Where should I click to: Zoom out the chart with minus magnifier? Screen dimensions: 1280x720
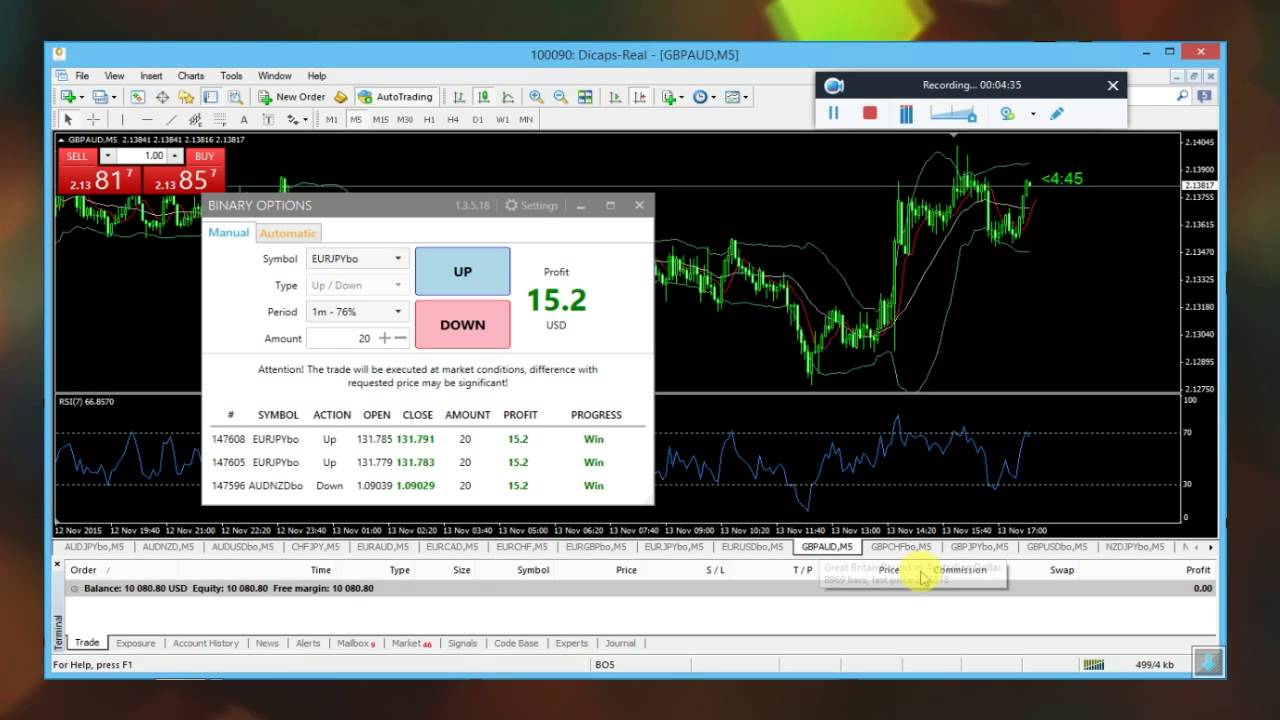coord(560,97)
